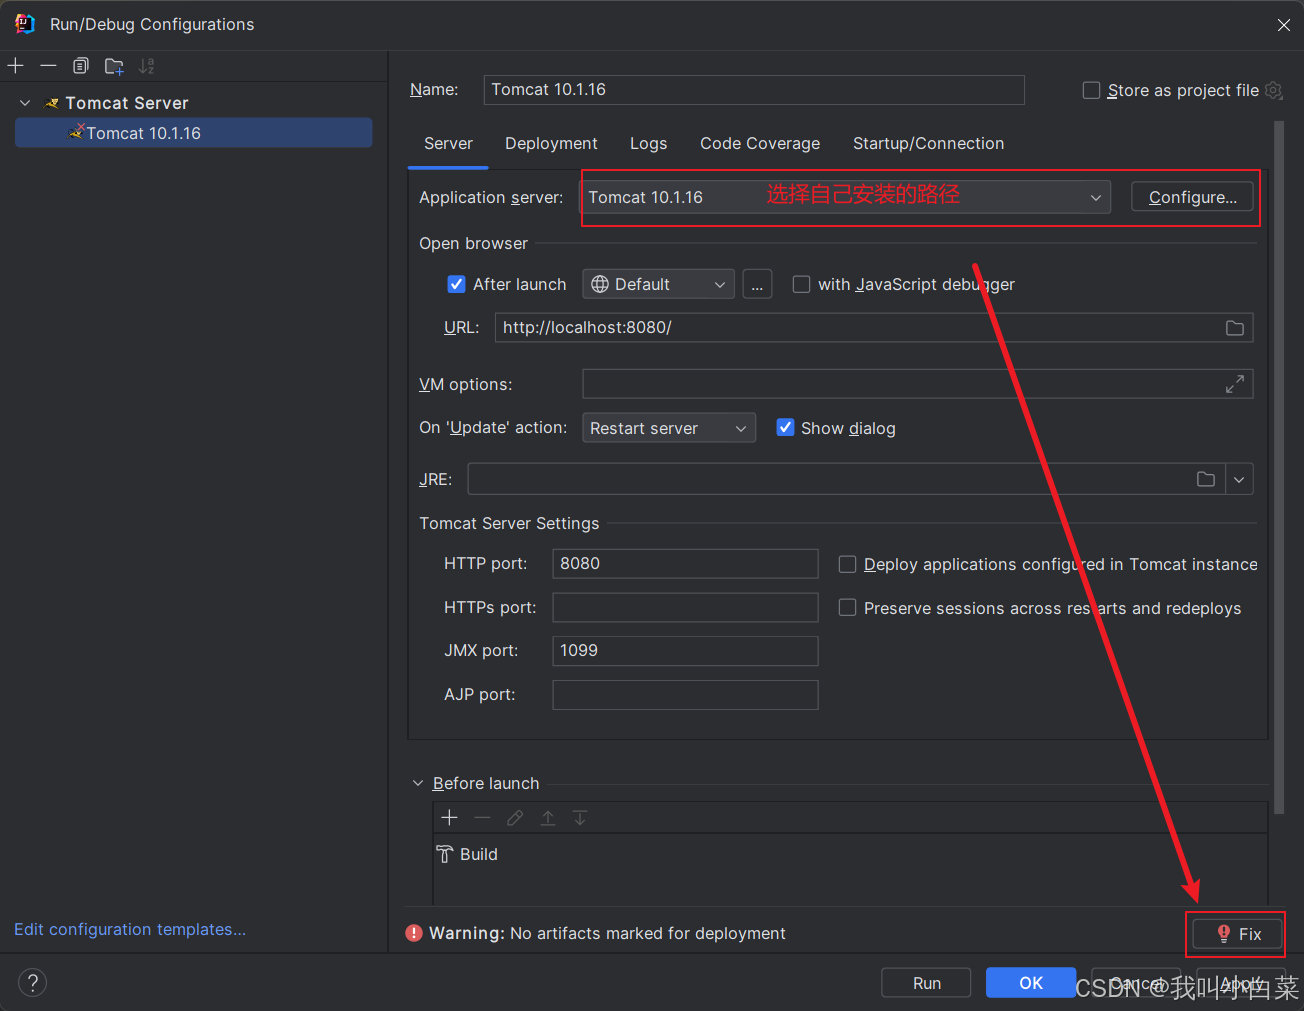Open Application server dropdown
This screenshot has height=1011, width=1304.
coord(846,197)
